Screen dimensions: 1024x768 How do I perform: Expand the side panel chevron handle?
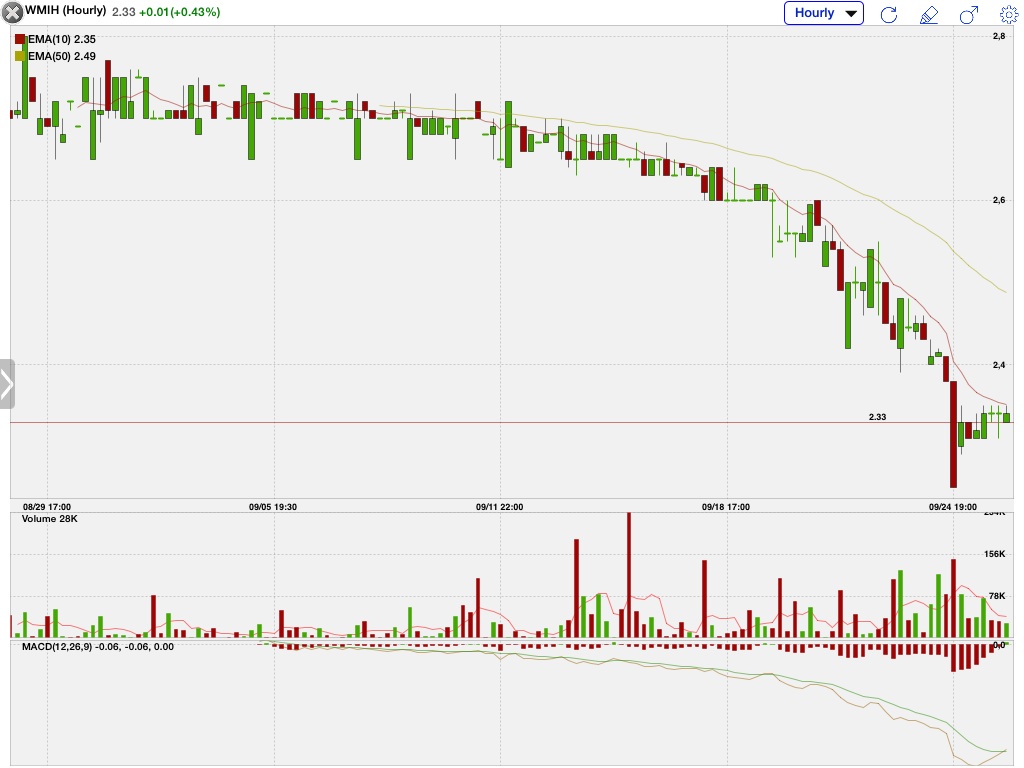tap(7, 384)
